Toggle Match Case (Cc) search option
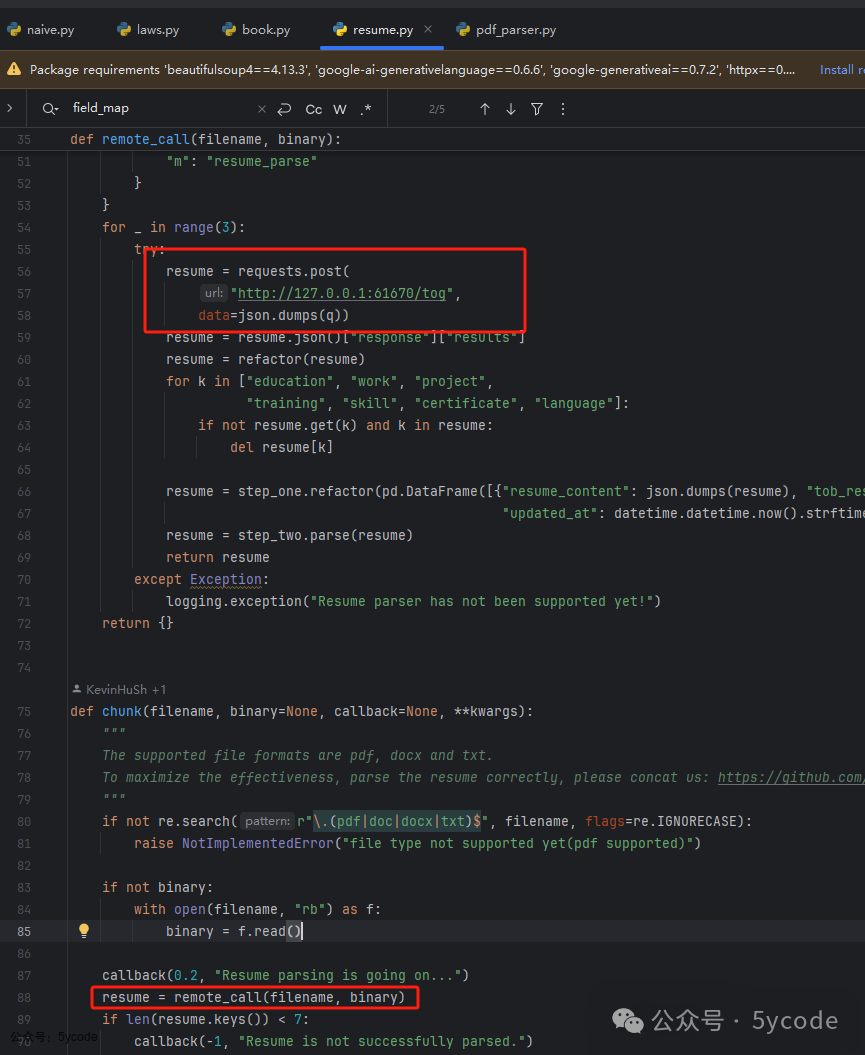The image size is (865, 1055). (313, 110)
